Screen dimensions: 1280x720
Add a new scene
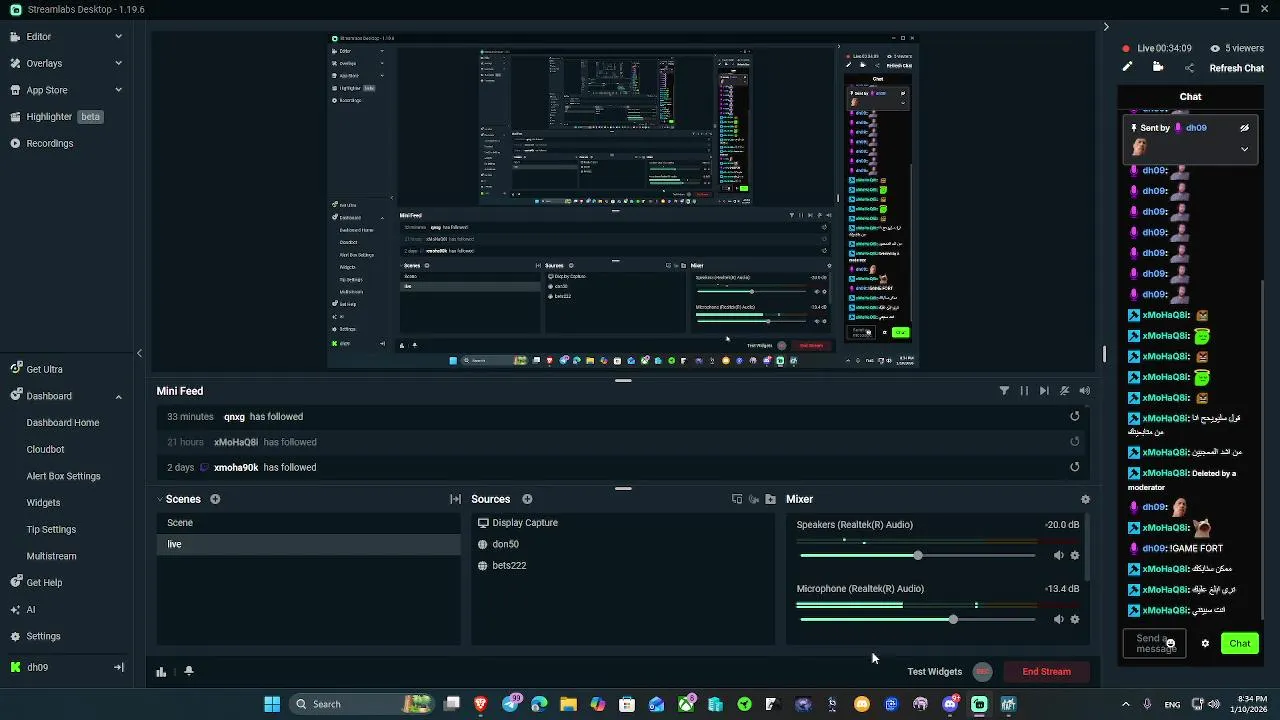215,499
